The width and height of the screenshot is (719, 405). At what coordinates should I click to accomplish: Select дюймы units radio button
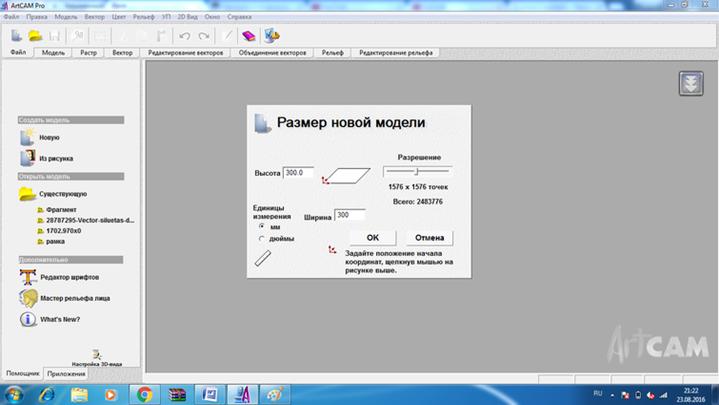point(262,239)
